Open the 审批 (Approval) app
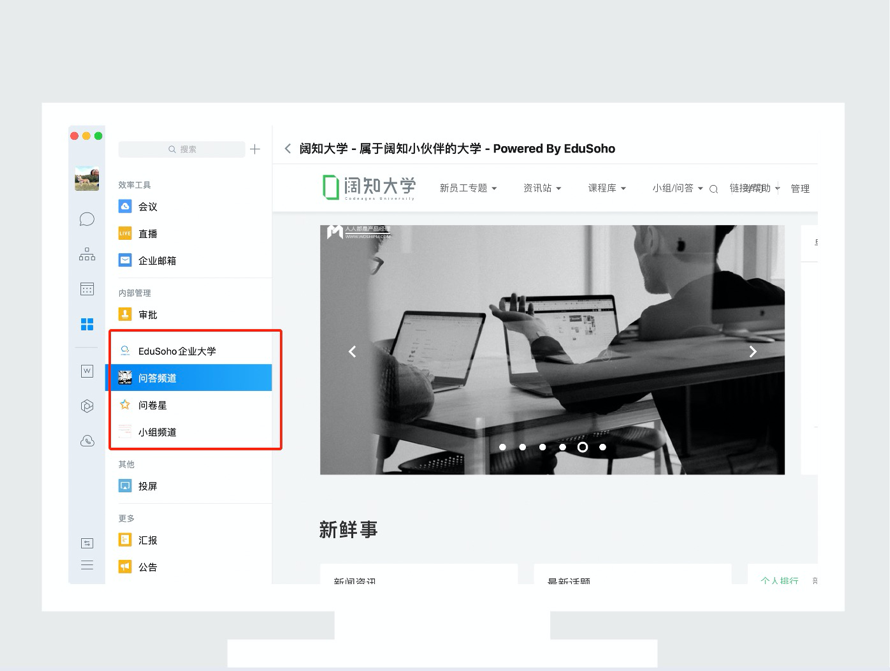This screenshot has width=890, height=671. tap(148, 314)
